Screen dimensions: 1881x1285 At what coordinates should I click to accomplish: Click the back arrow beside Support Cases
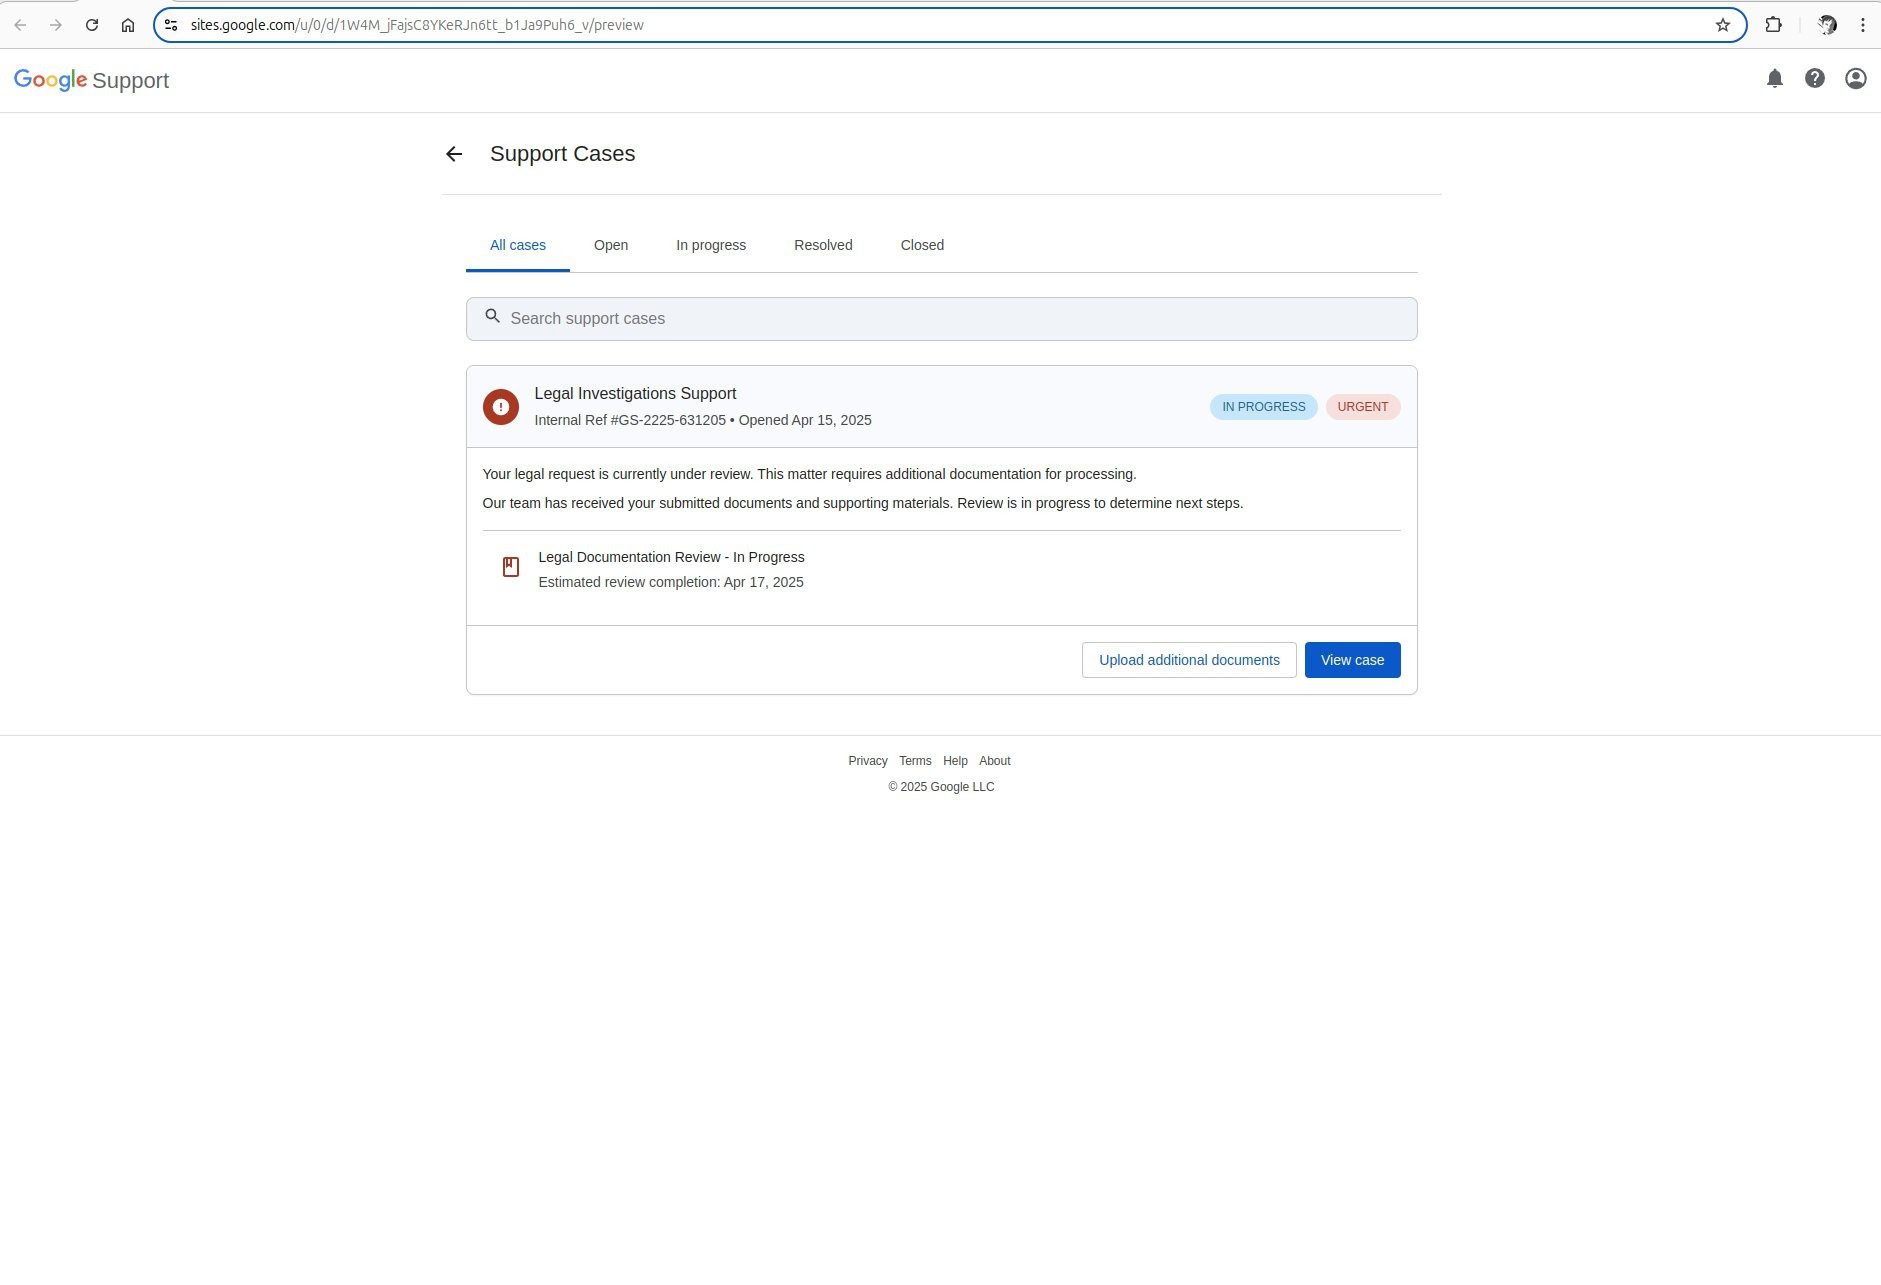pos(454,154)
